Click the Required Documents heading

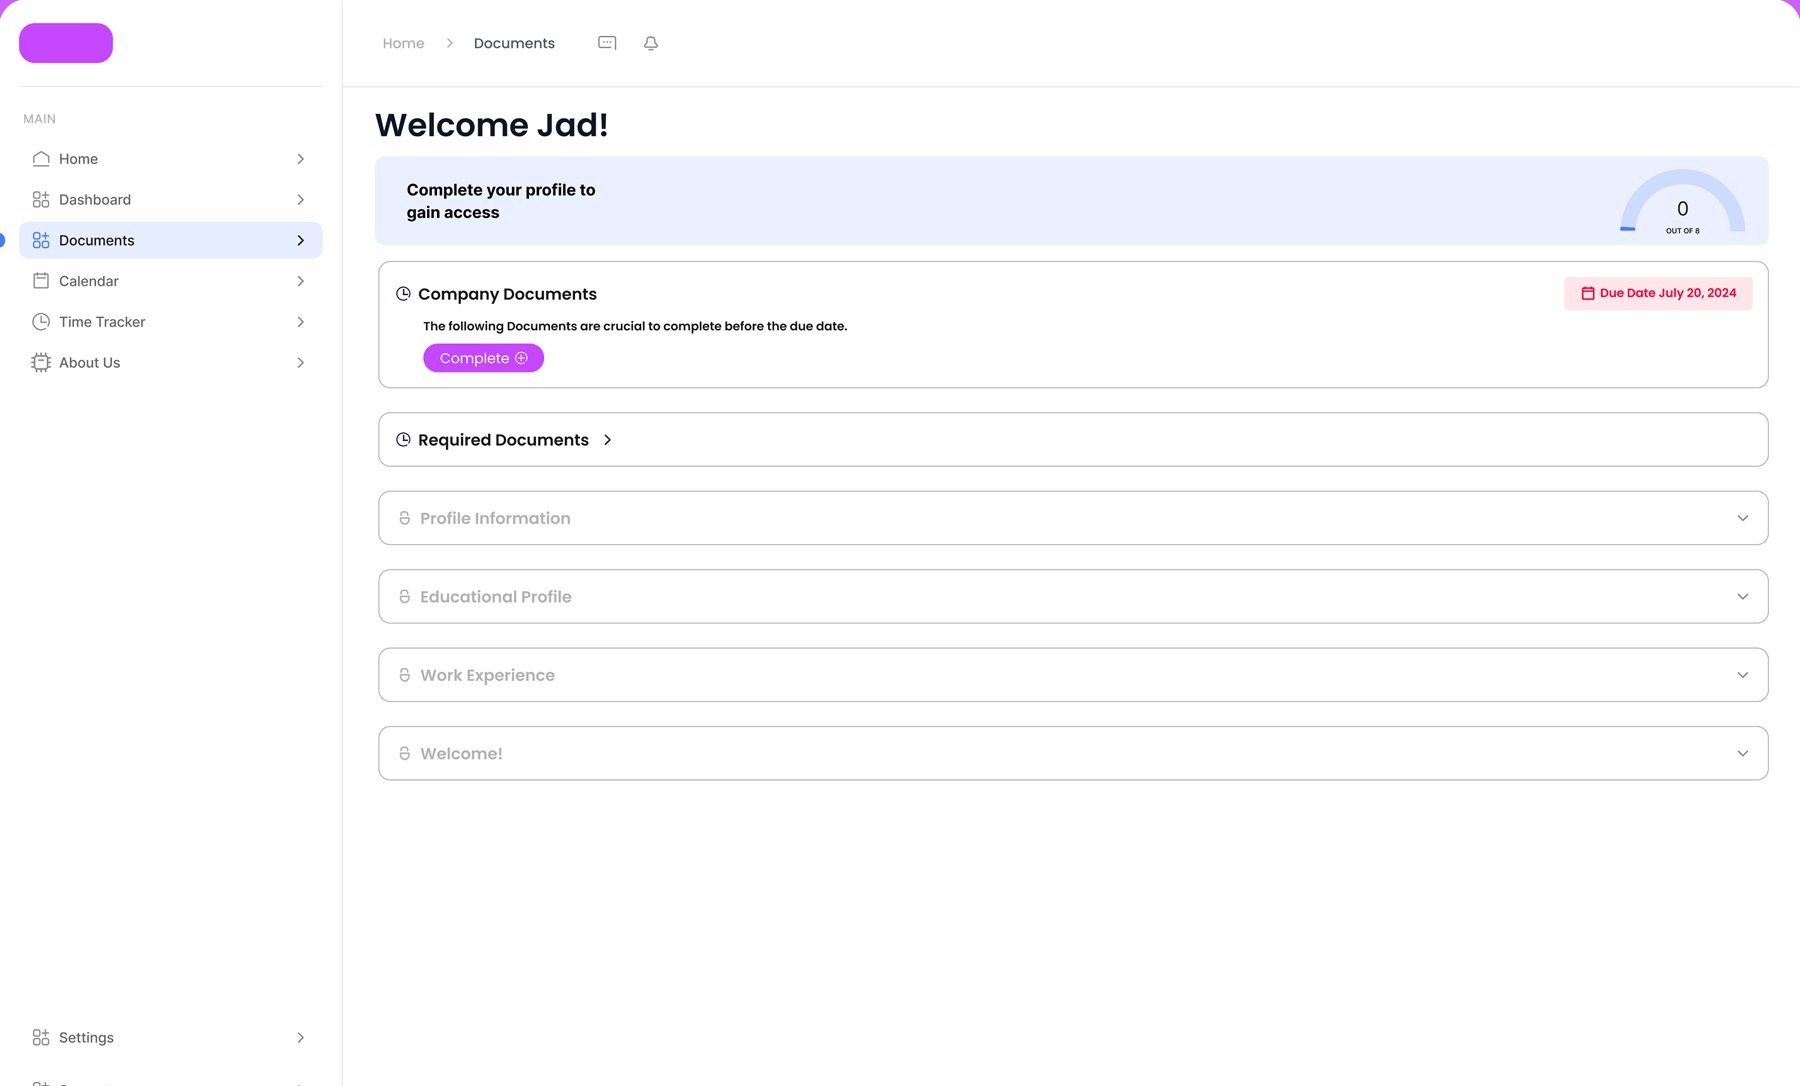coord(503,440)
